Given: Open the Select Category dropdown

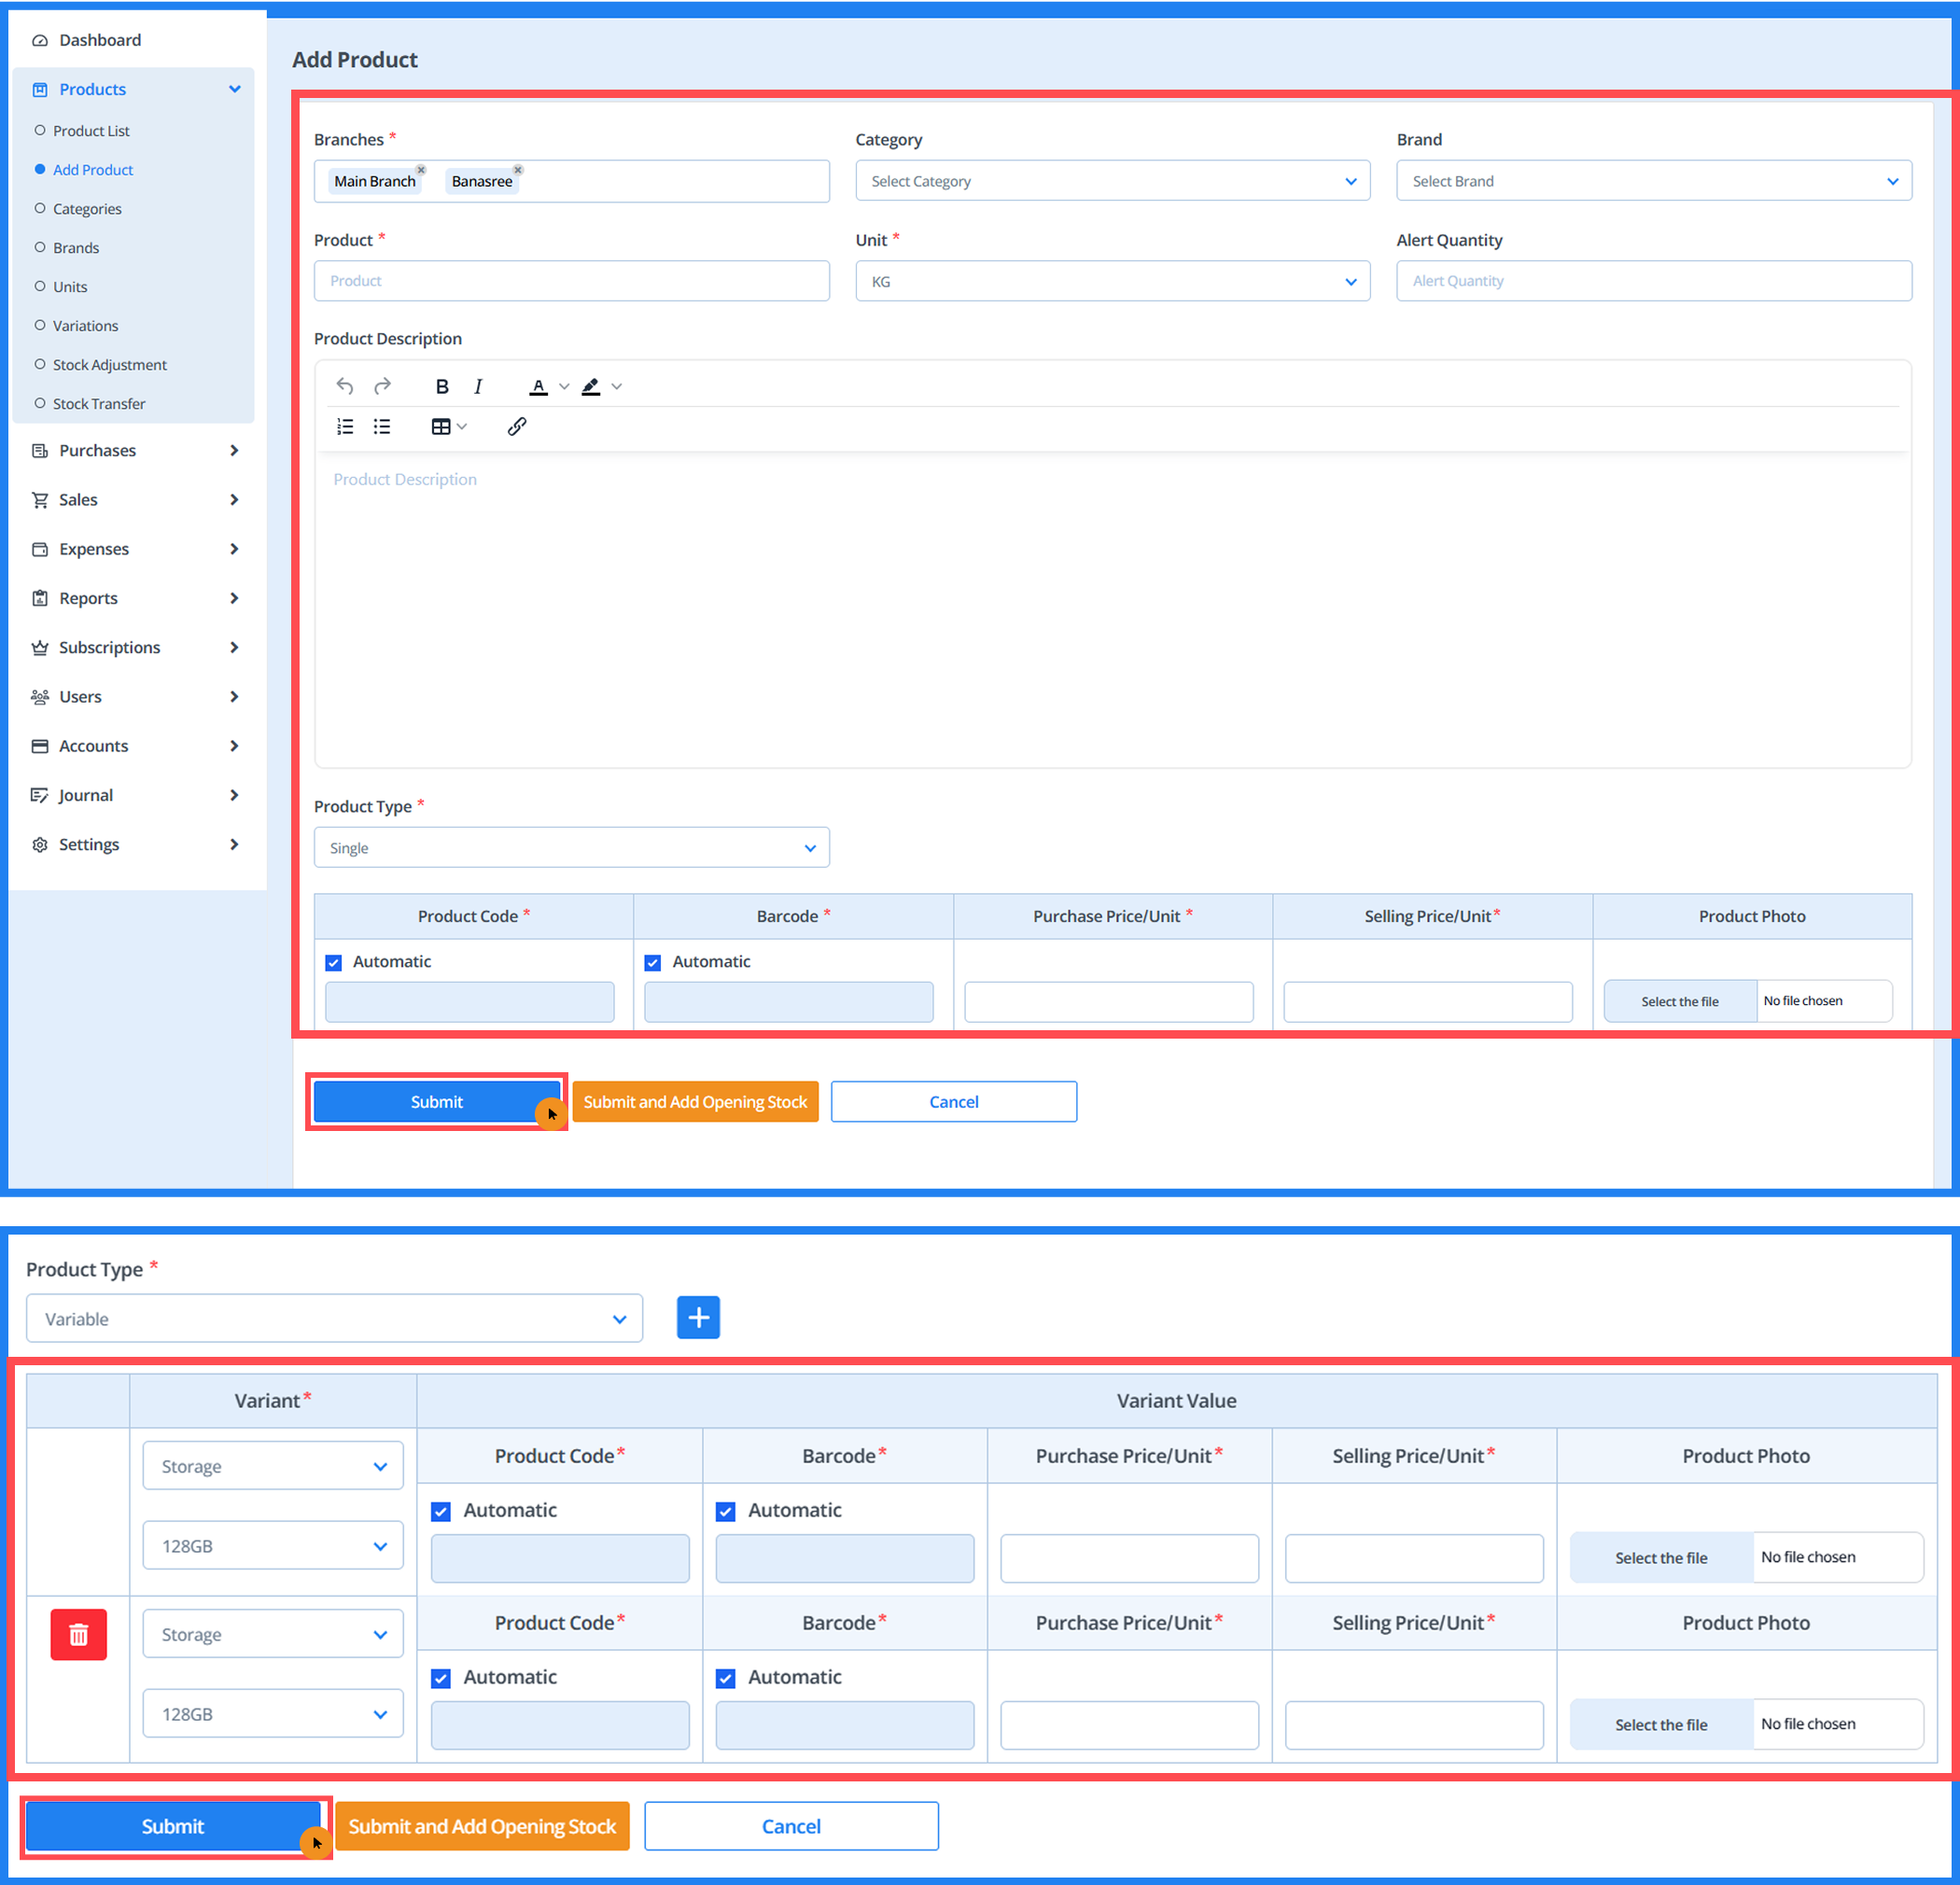Looking at the screenshot, I should [1112, 181].
